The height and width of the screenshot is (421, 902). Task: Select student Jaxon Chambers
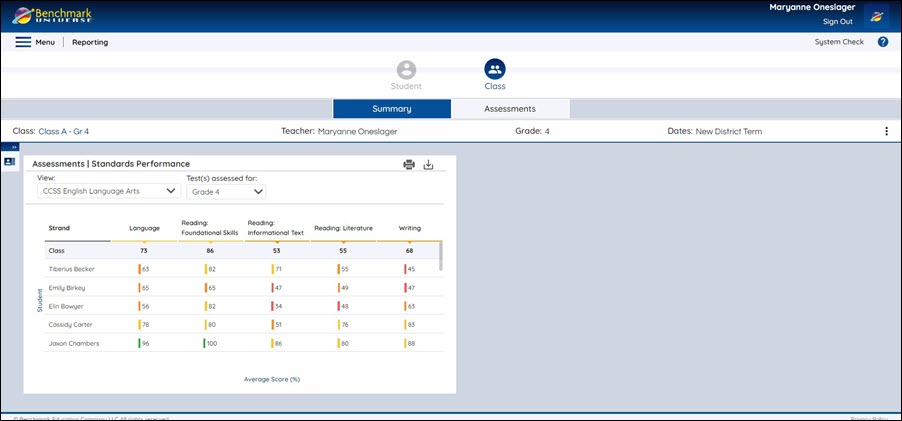tap(74, 343)
